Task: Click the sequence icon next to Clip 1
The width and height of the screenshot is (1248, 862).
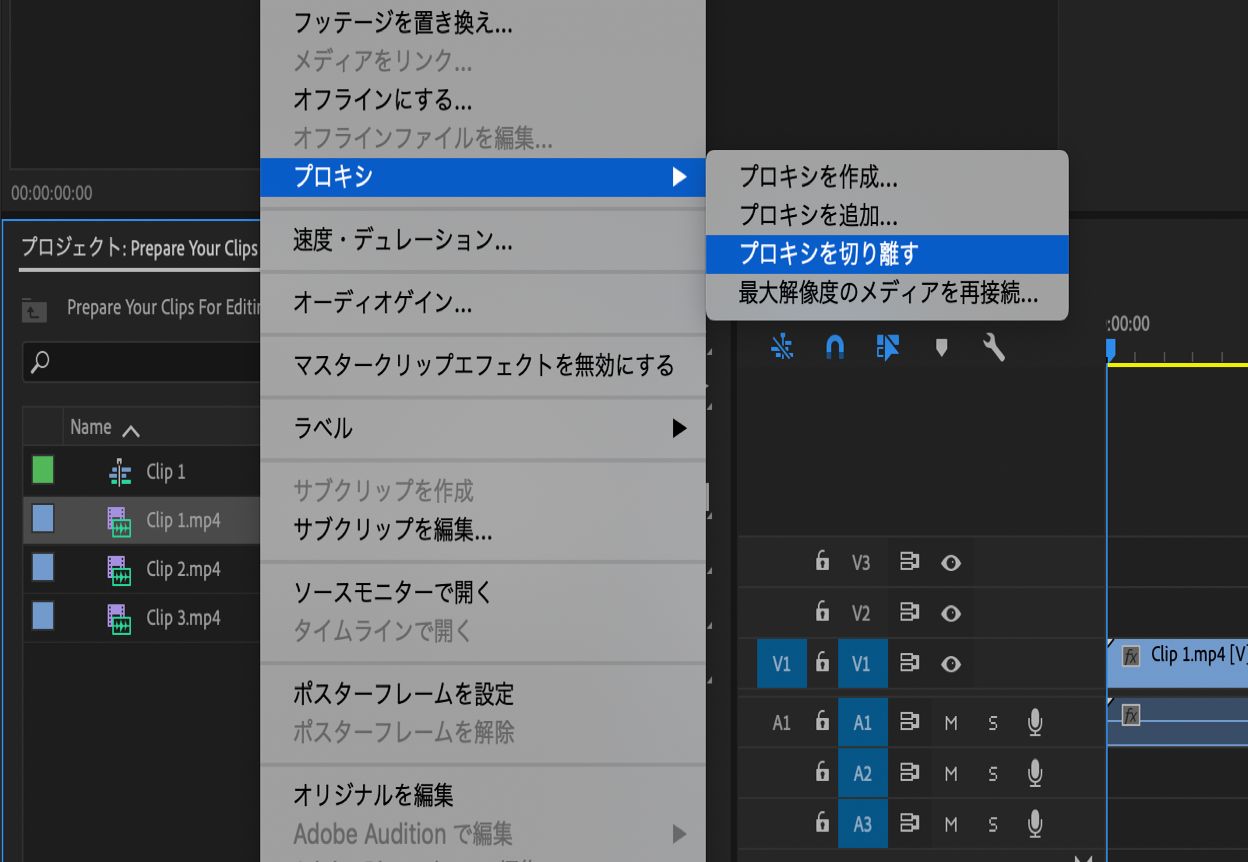Action: pyautogui.click(x=119, y=471)
